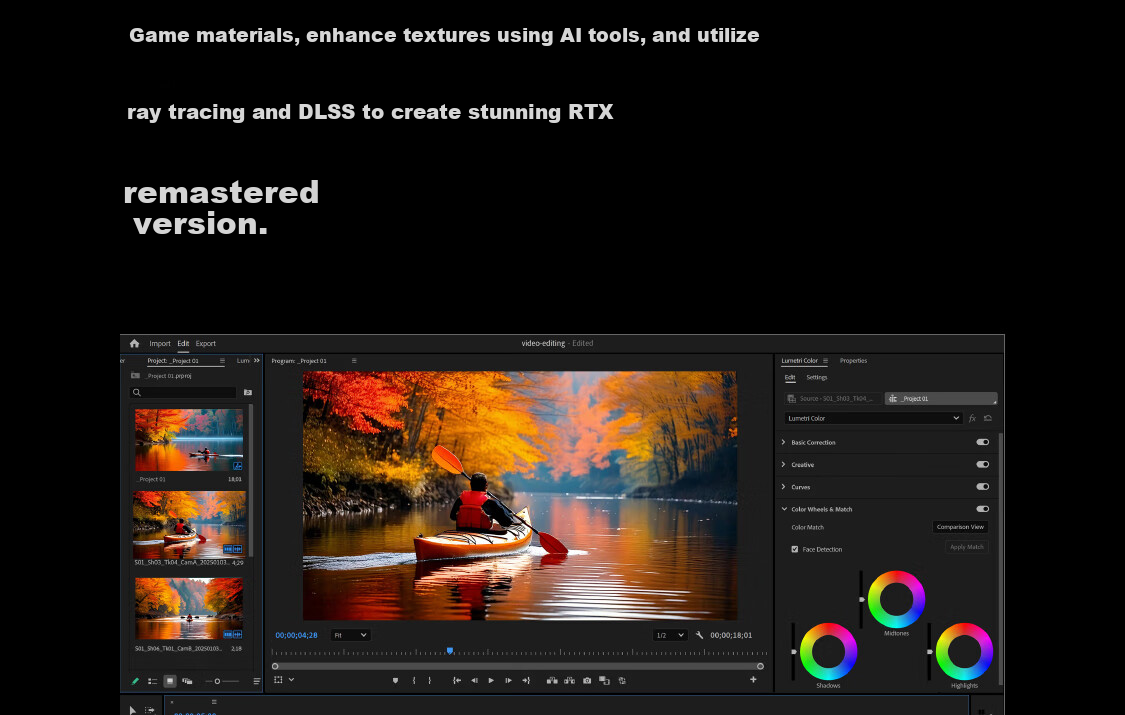Uncheck the Face Detection checkbox

[x=795, y=549]
